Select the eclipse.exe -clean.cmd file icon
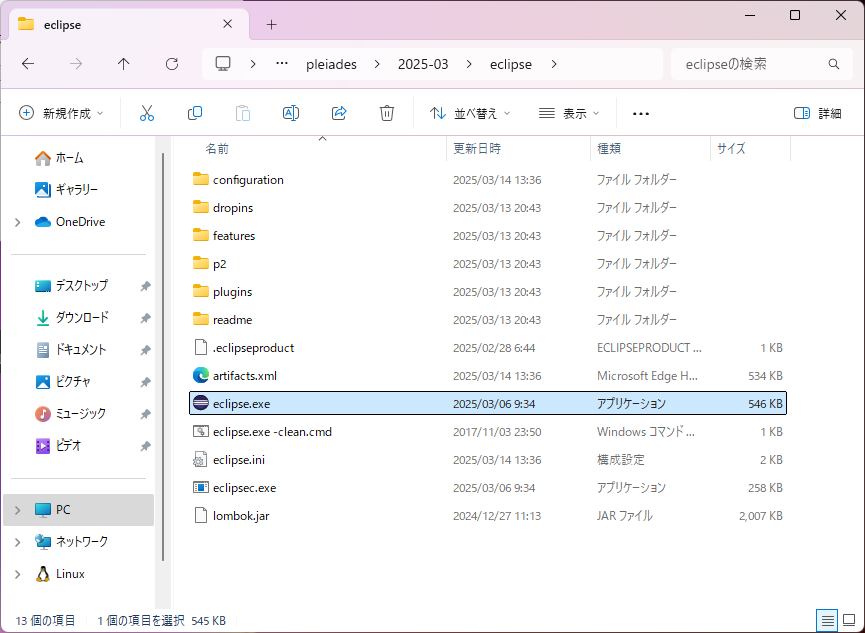 (201, 431)
